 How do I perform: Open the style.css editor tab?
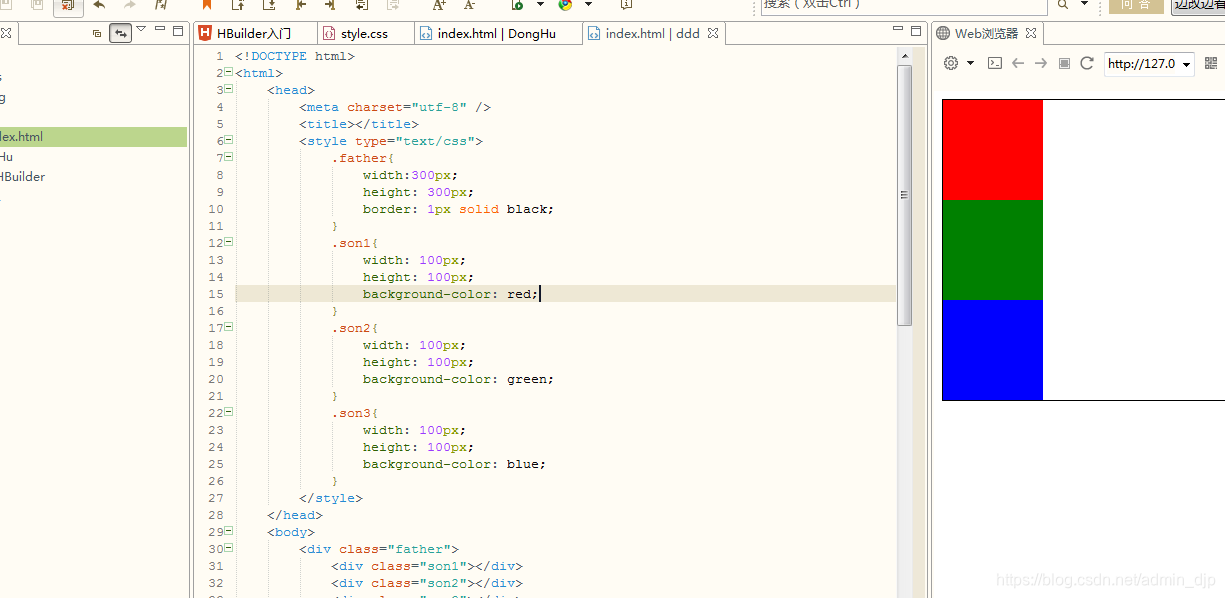pos(364,33)
